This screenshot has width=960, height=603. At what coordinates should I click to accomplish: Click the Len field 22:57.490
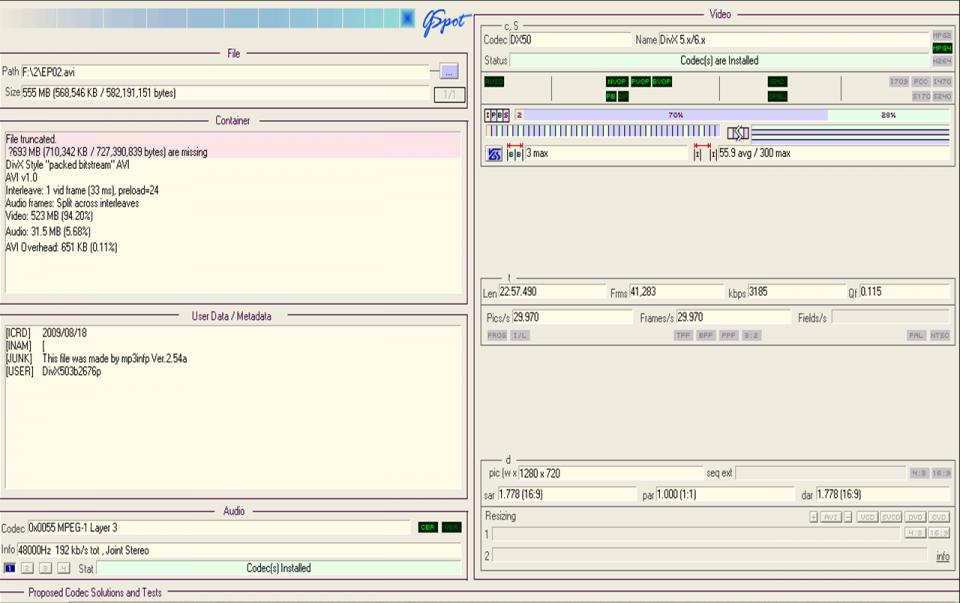(552, 292)
